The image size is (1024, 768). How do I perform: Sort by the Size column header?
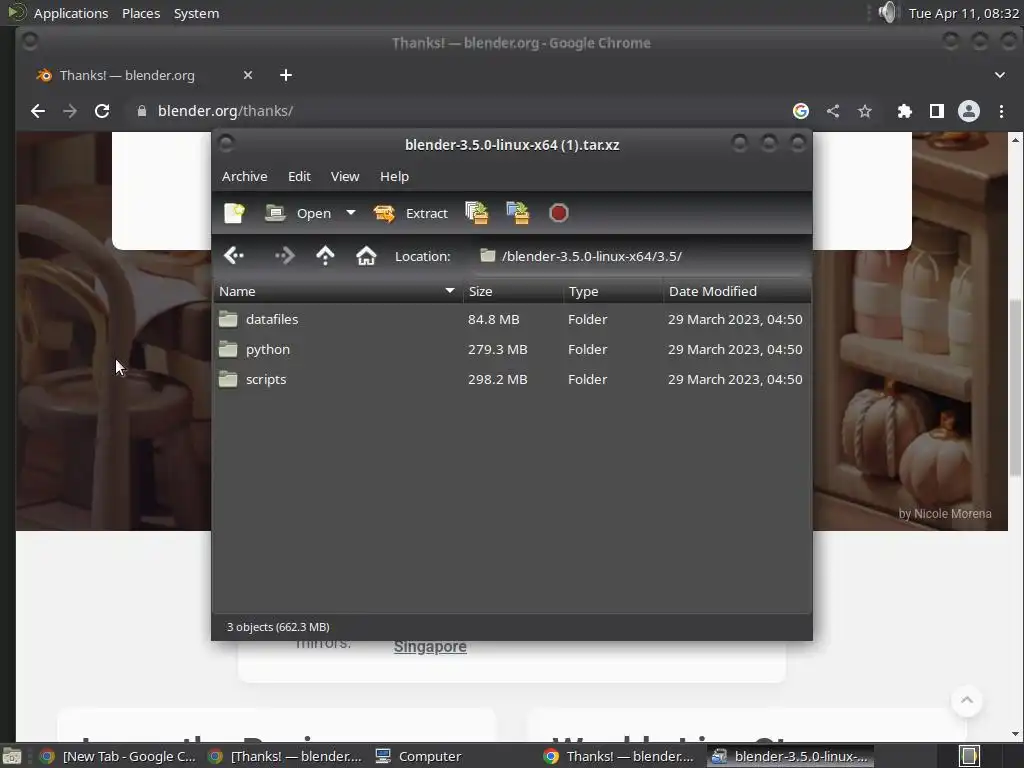(513, 291)
